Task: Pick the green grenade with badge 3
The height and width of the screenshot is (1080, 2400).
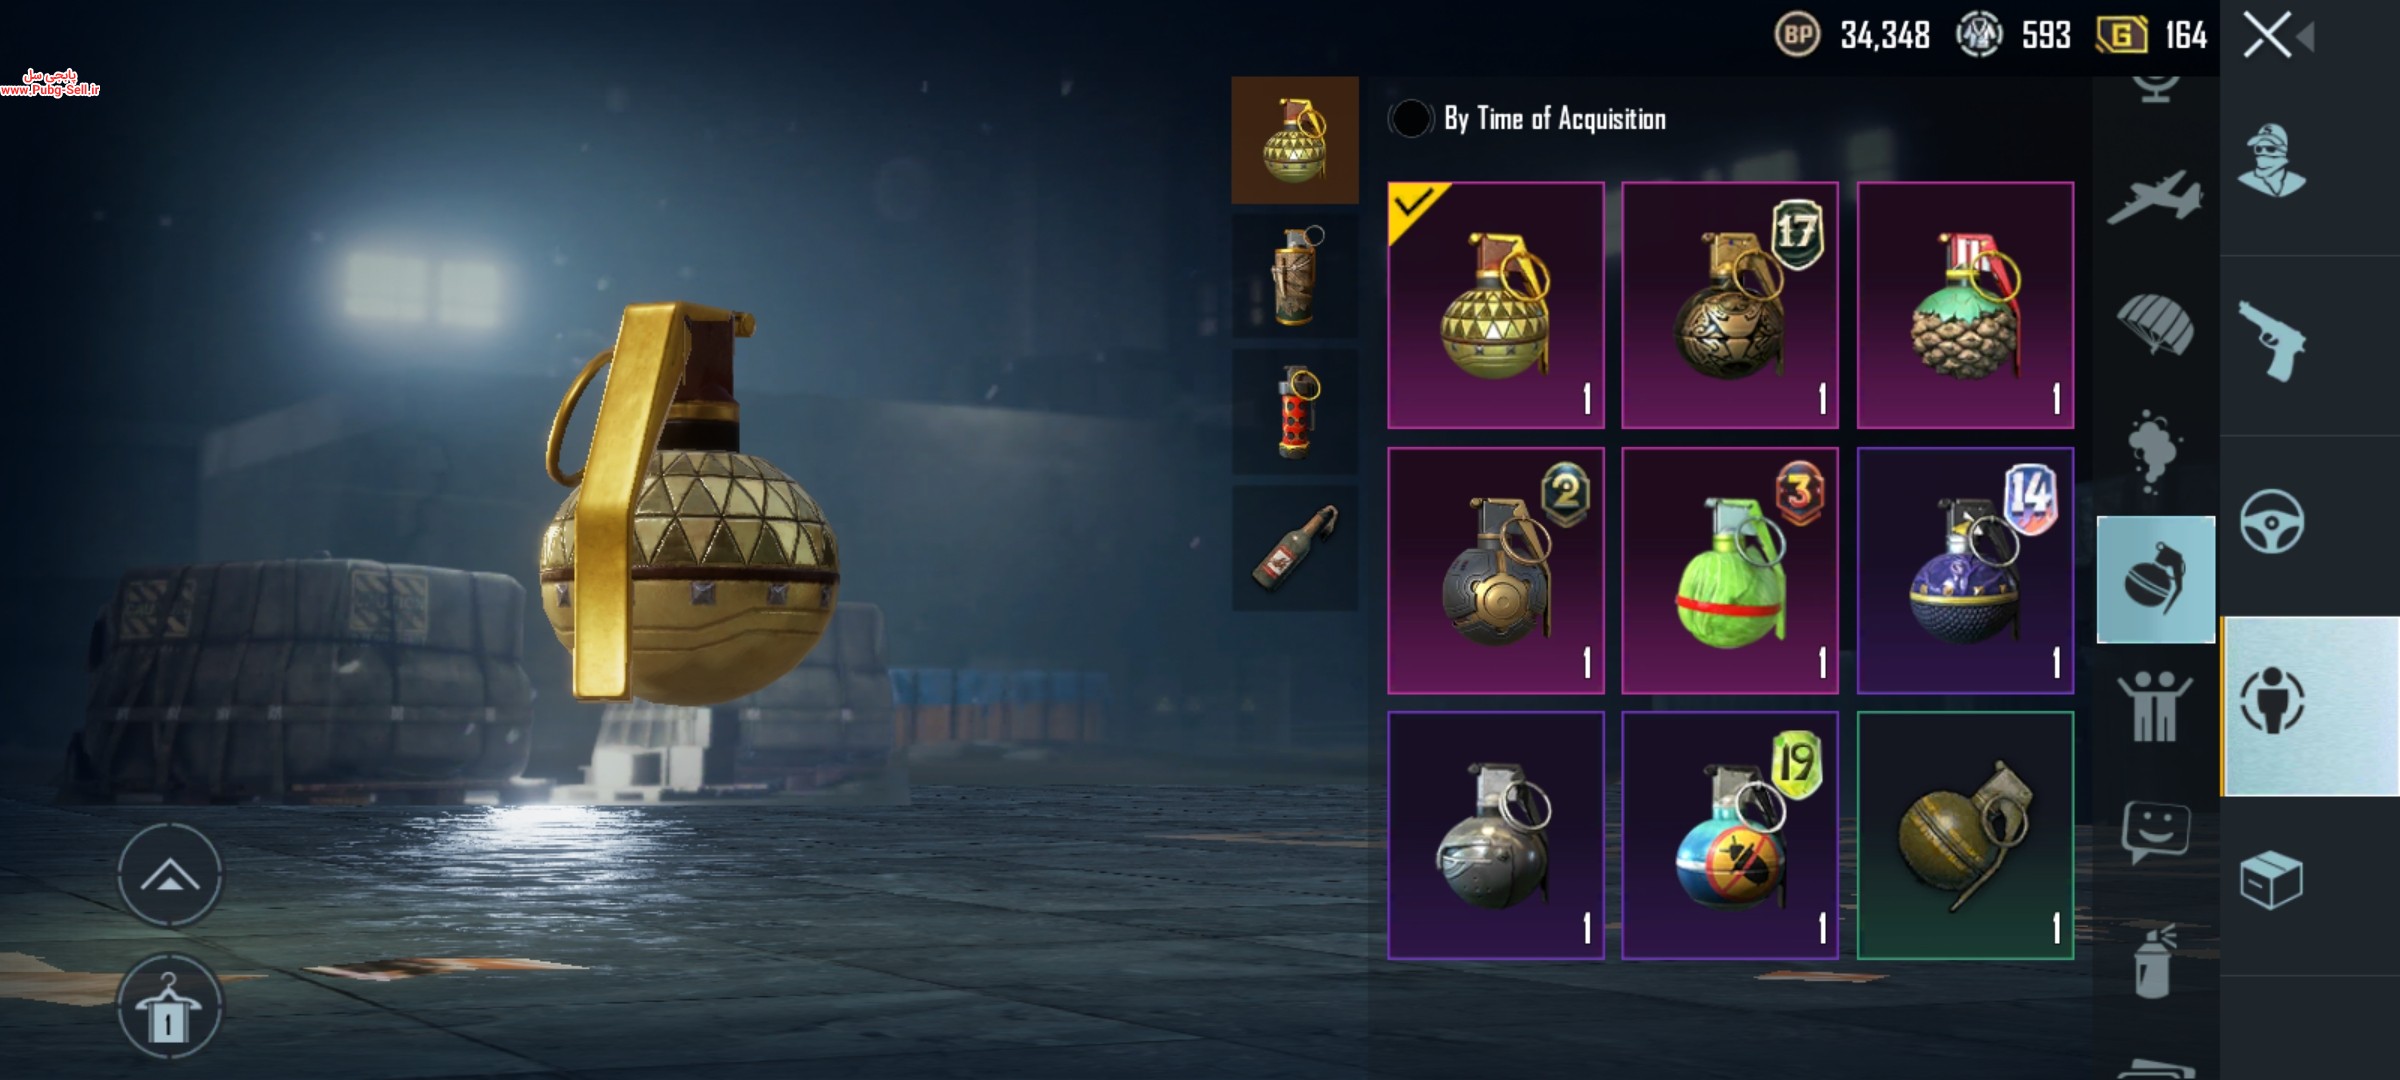Action: 1729,570
